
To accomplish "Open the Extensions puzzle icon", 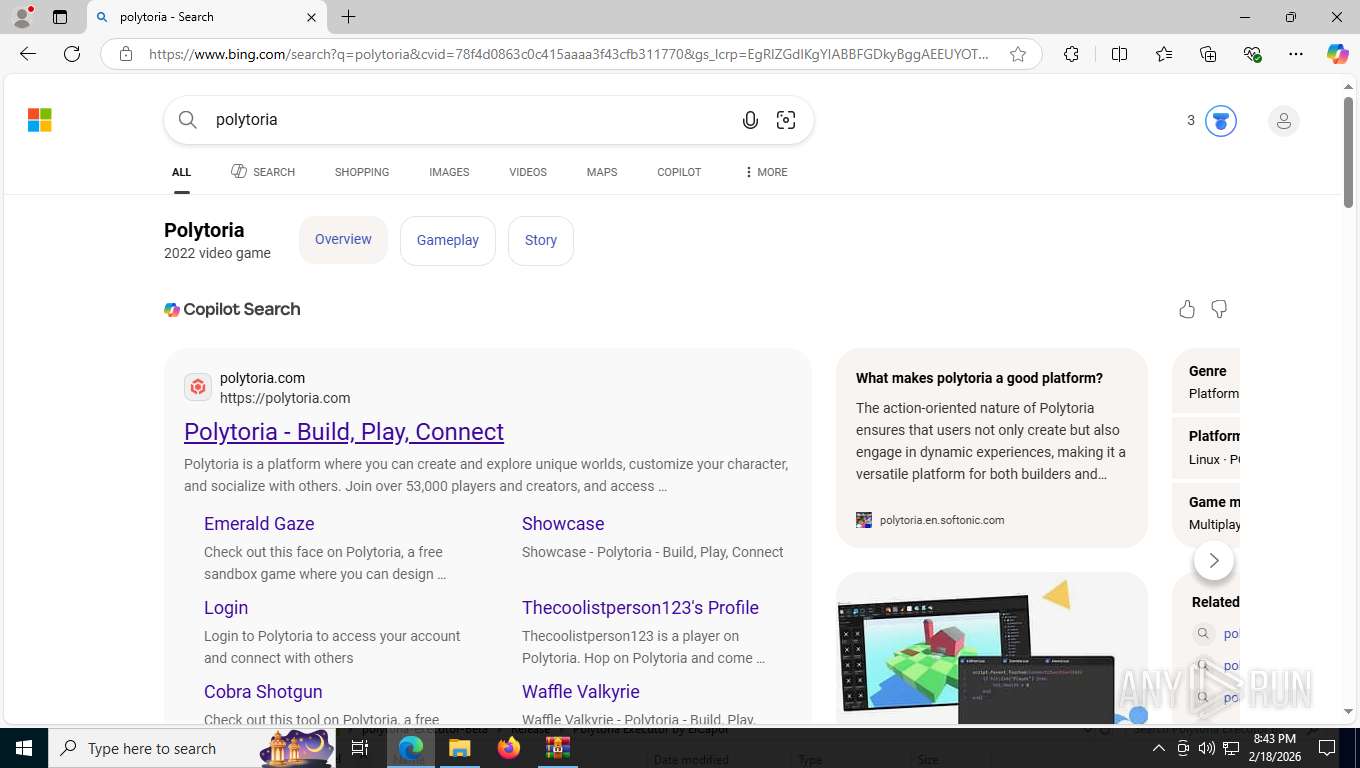I will [1071, 54].
